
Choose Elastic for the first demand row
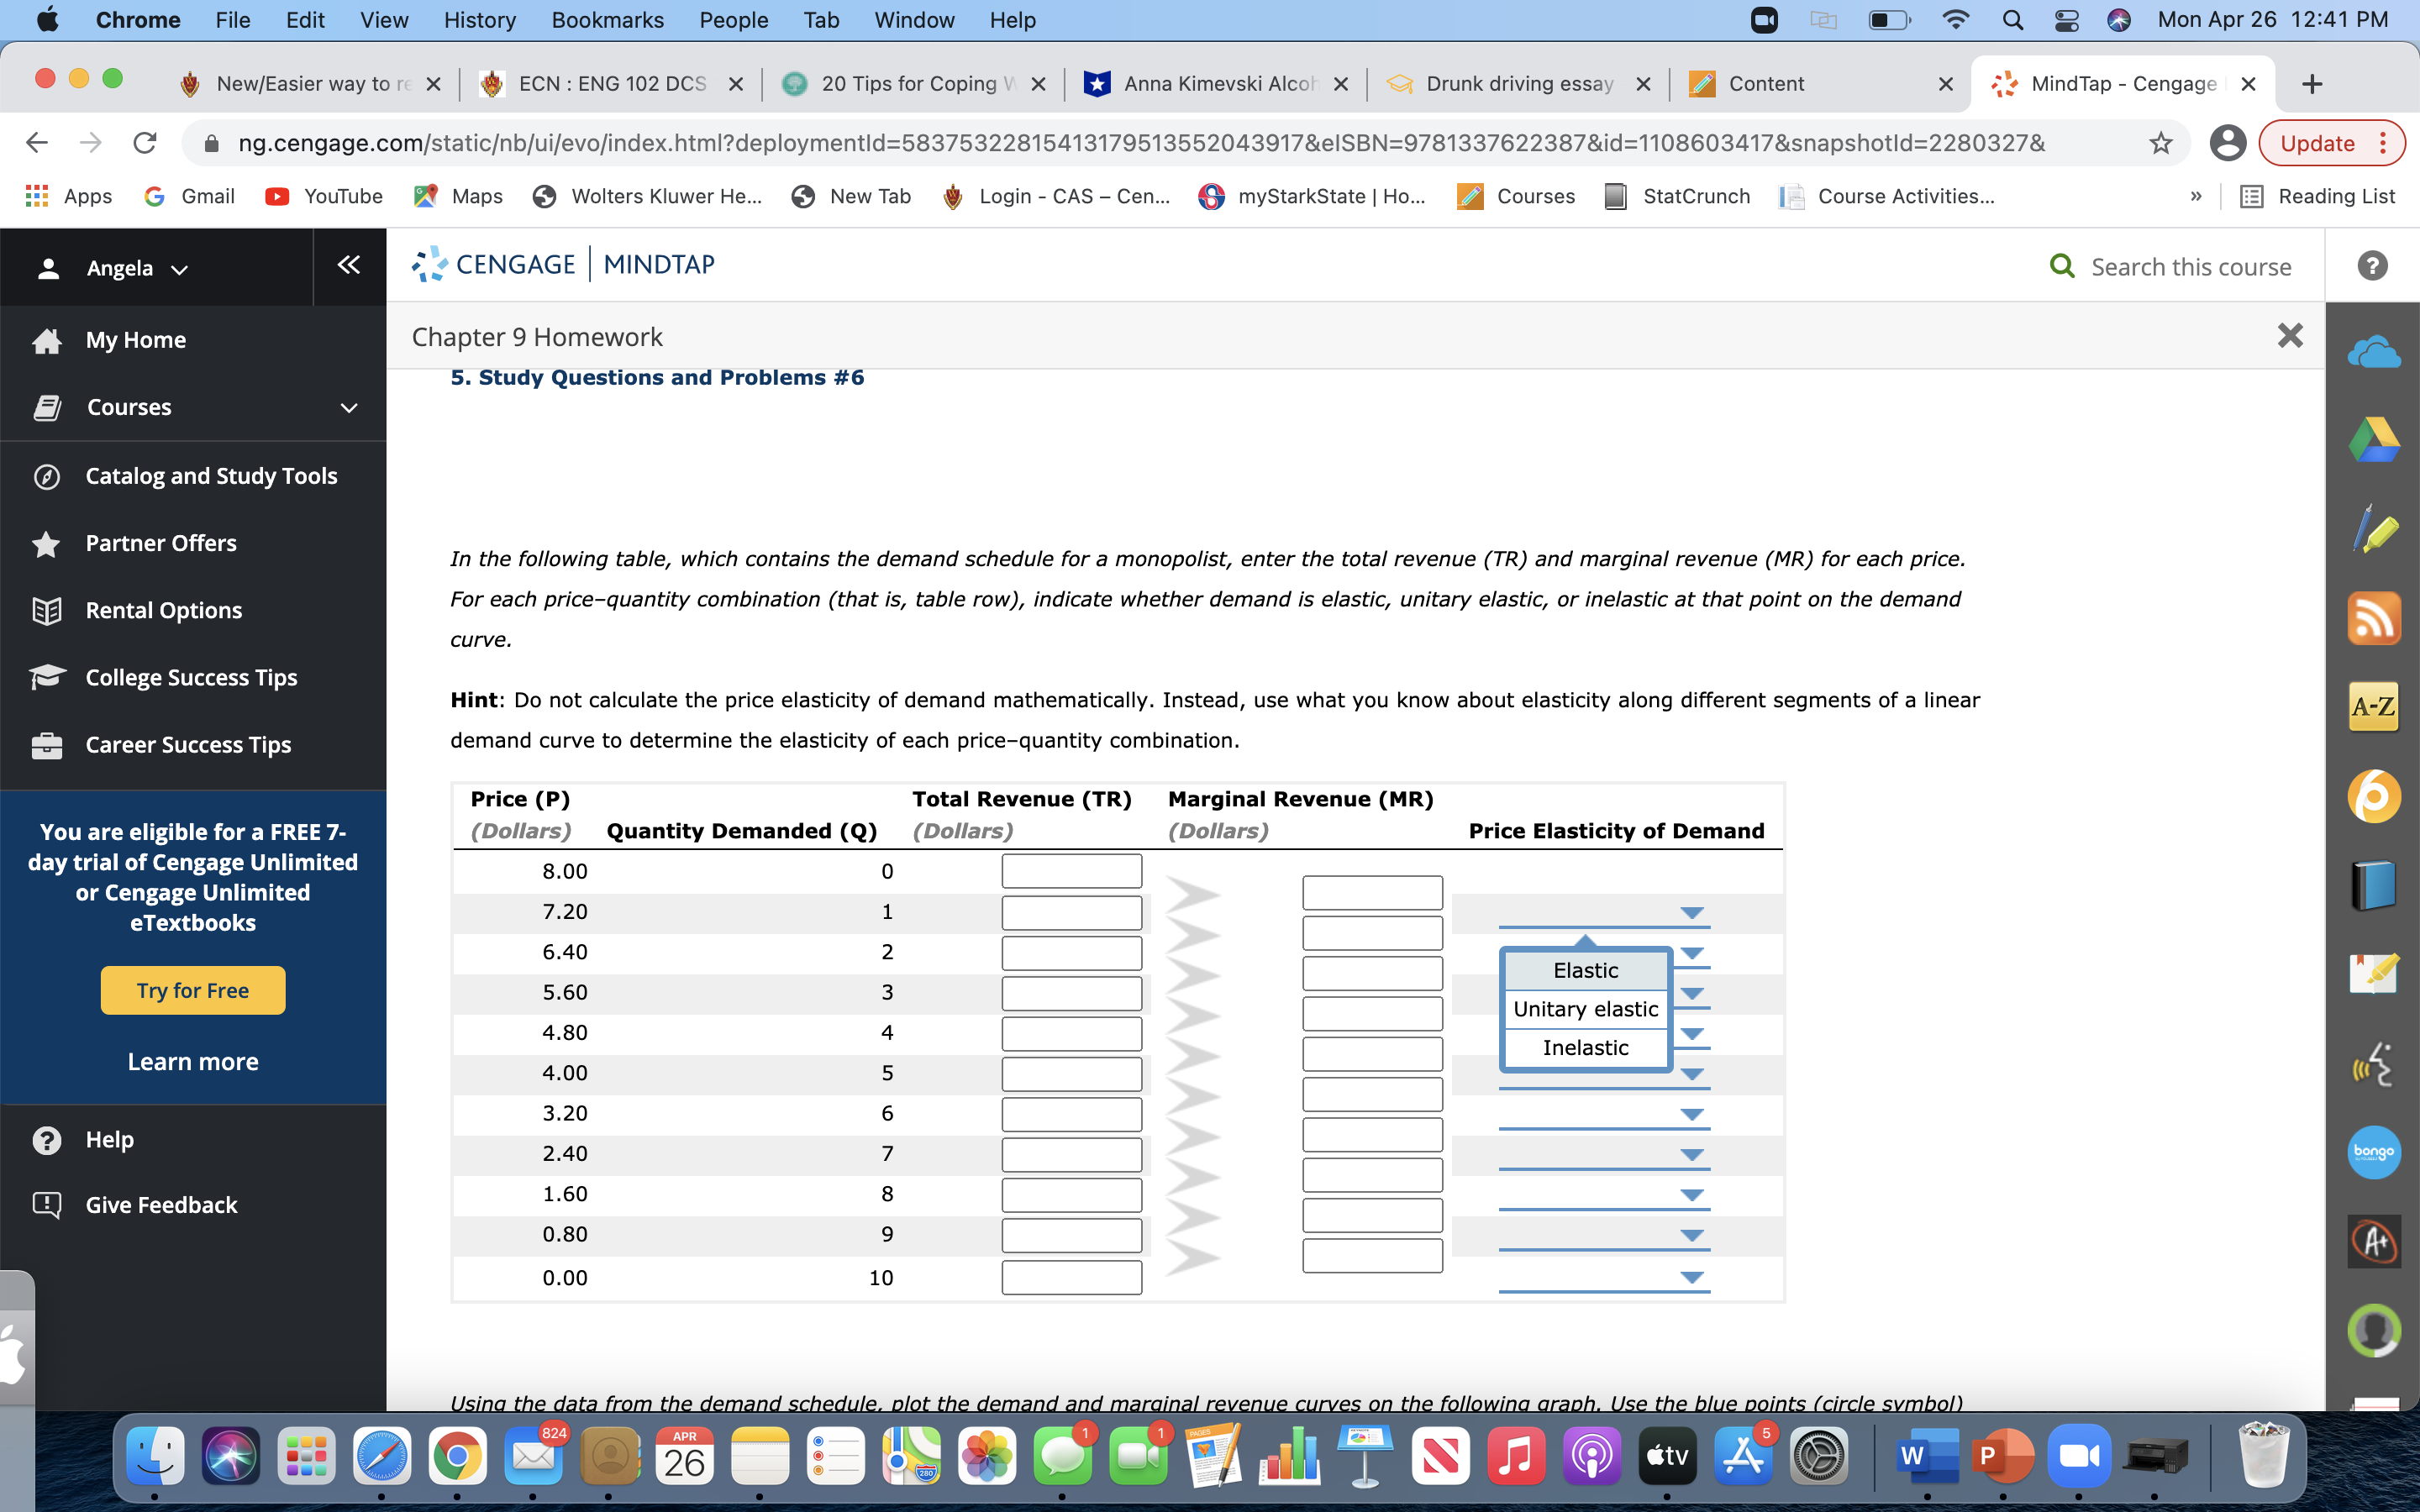tap(1585, 970)
